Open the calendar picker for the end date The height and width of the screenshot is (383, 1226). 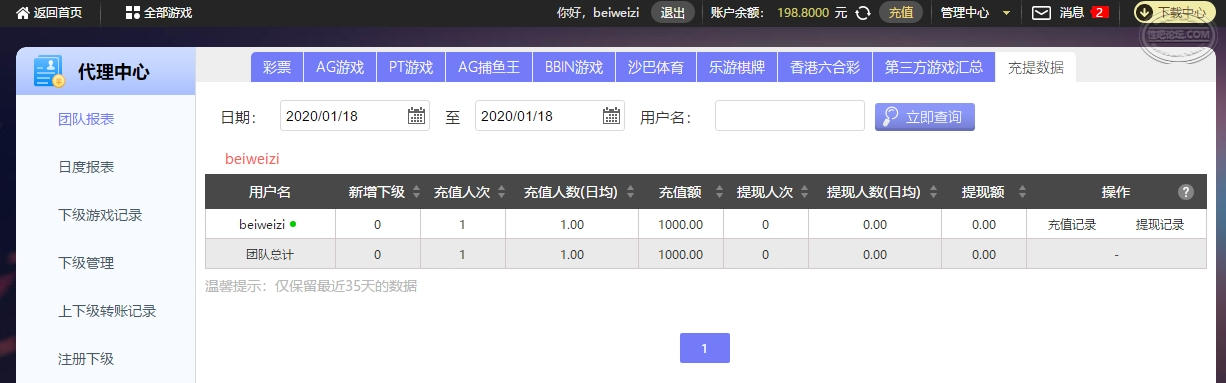click(611, 116)
